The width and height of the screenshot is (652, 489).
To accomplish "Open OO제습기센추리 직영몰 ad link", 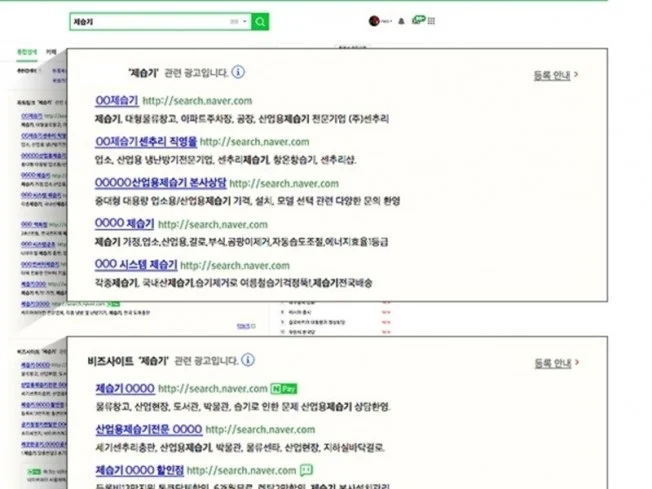I will point(146,142).
